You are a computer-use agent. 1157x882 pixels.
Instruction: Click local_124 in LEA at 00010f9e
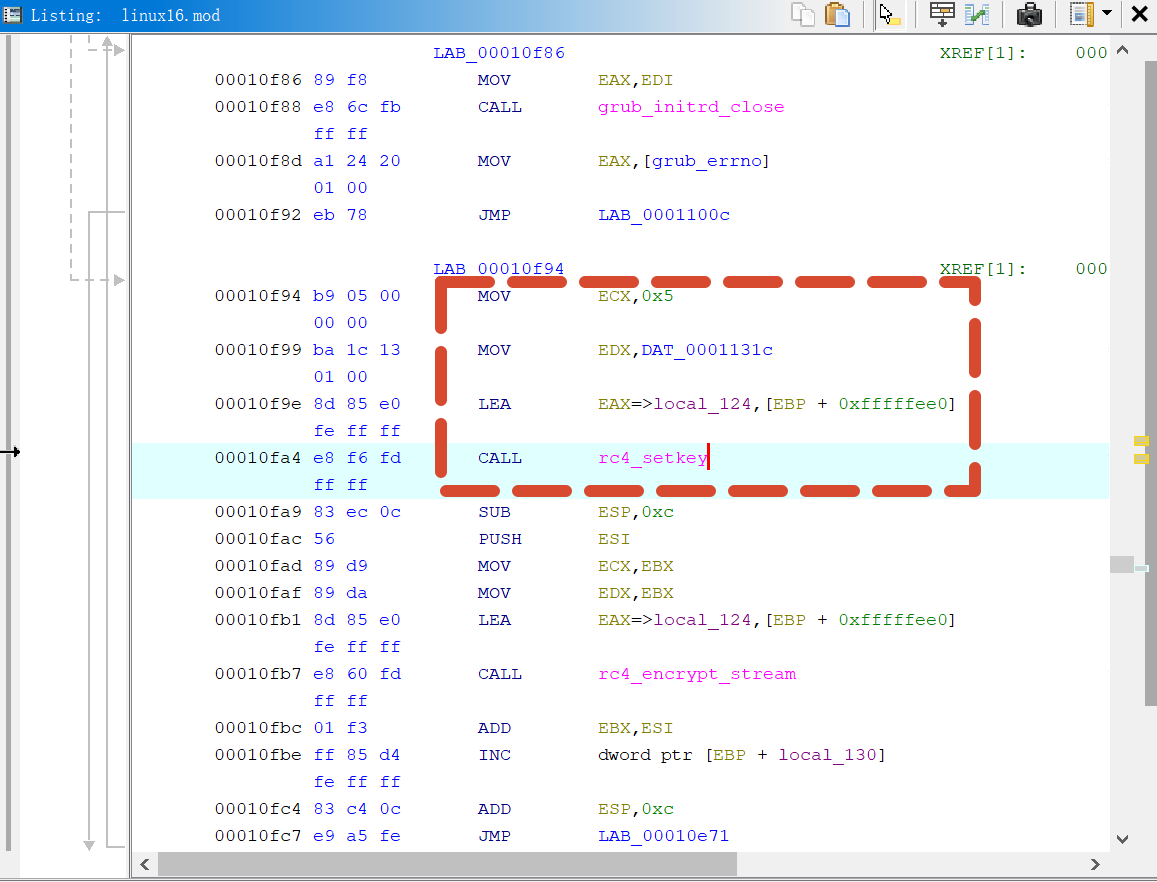702,404
